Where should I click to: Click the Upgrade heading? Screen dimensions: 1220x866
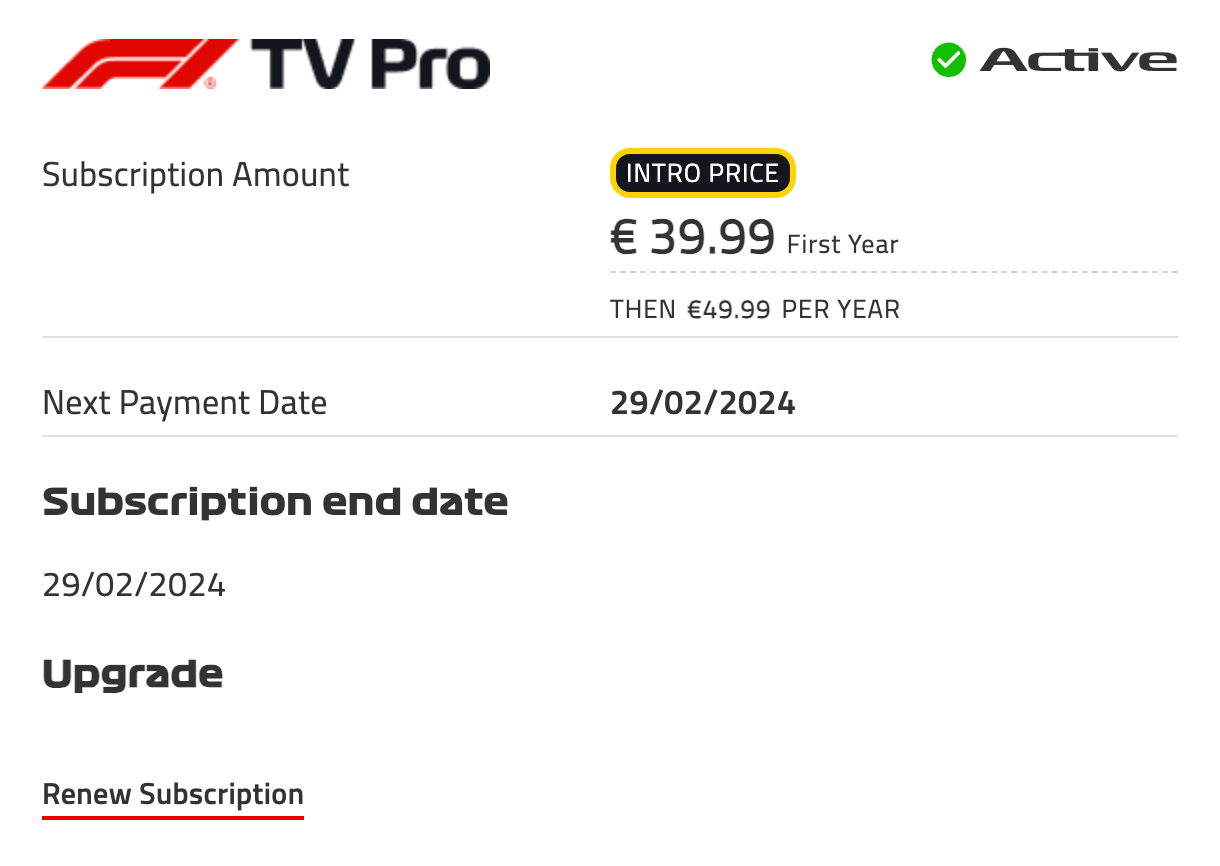pyautogui.click(x=132, y=675)
